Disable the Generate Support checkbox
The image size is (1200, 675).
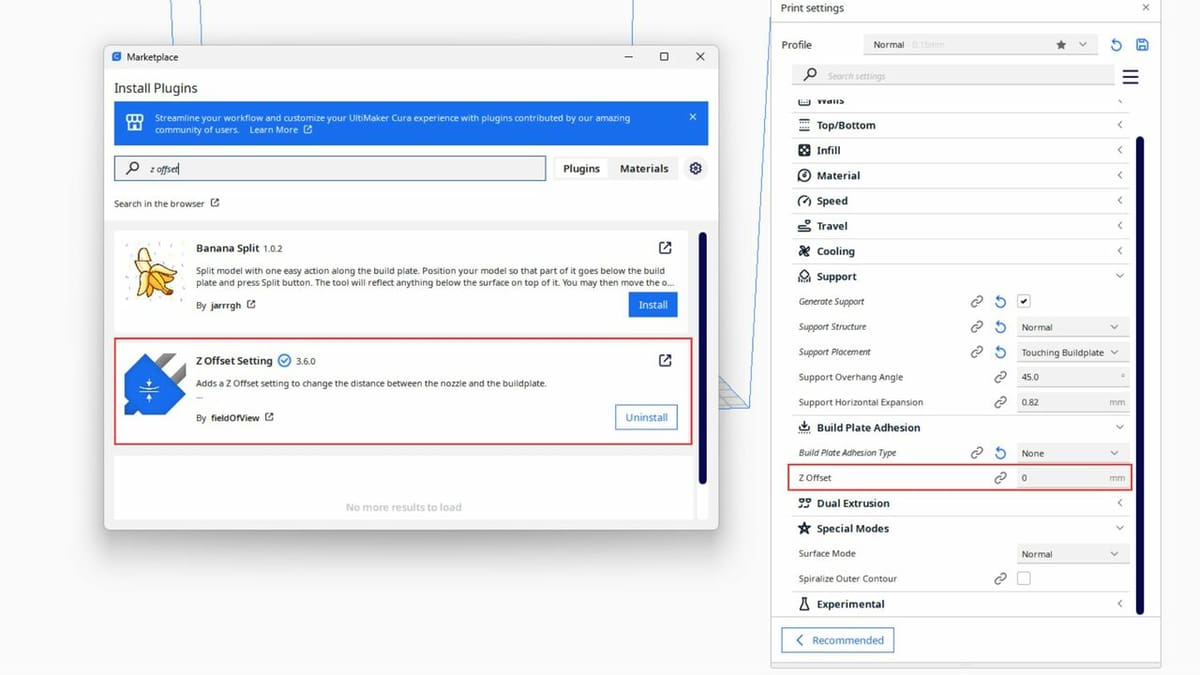(1024, 302)
